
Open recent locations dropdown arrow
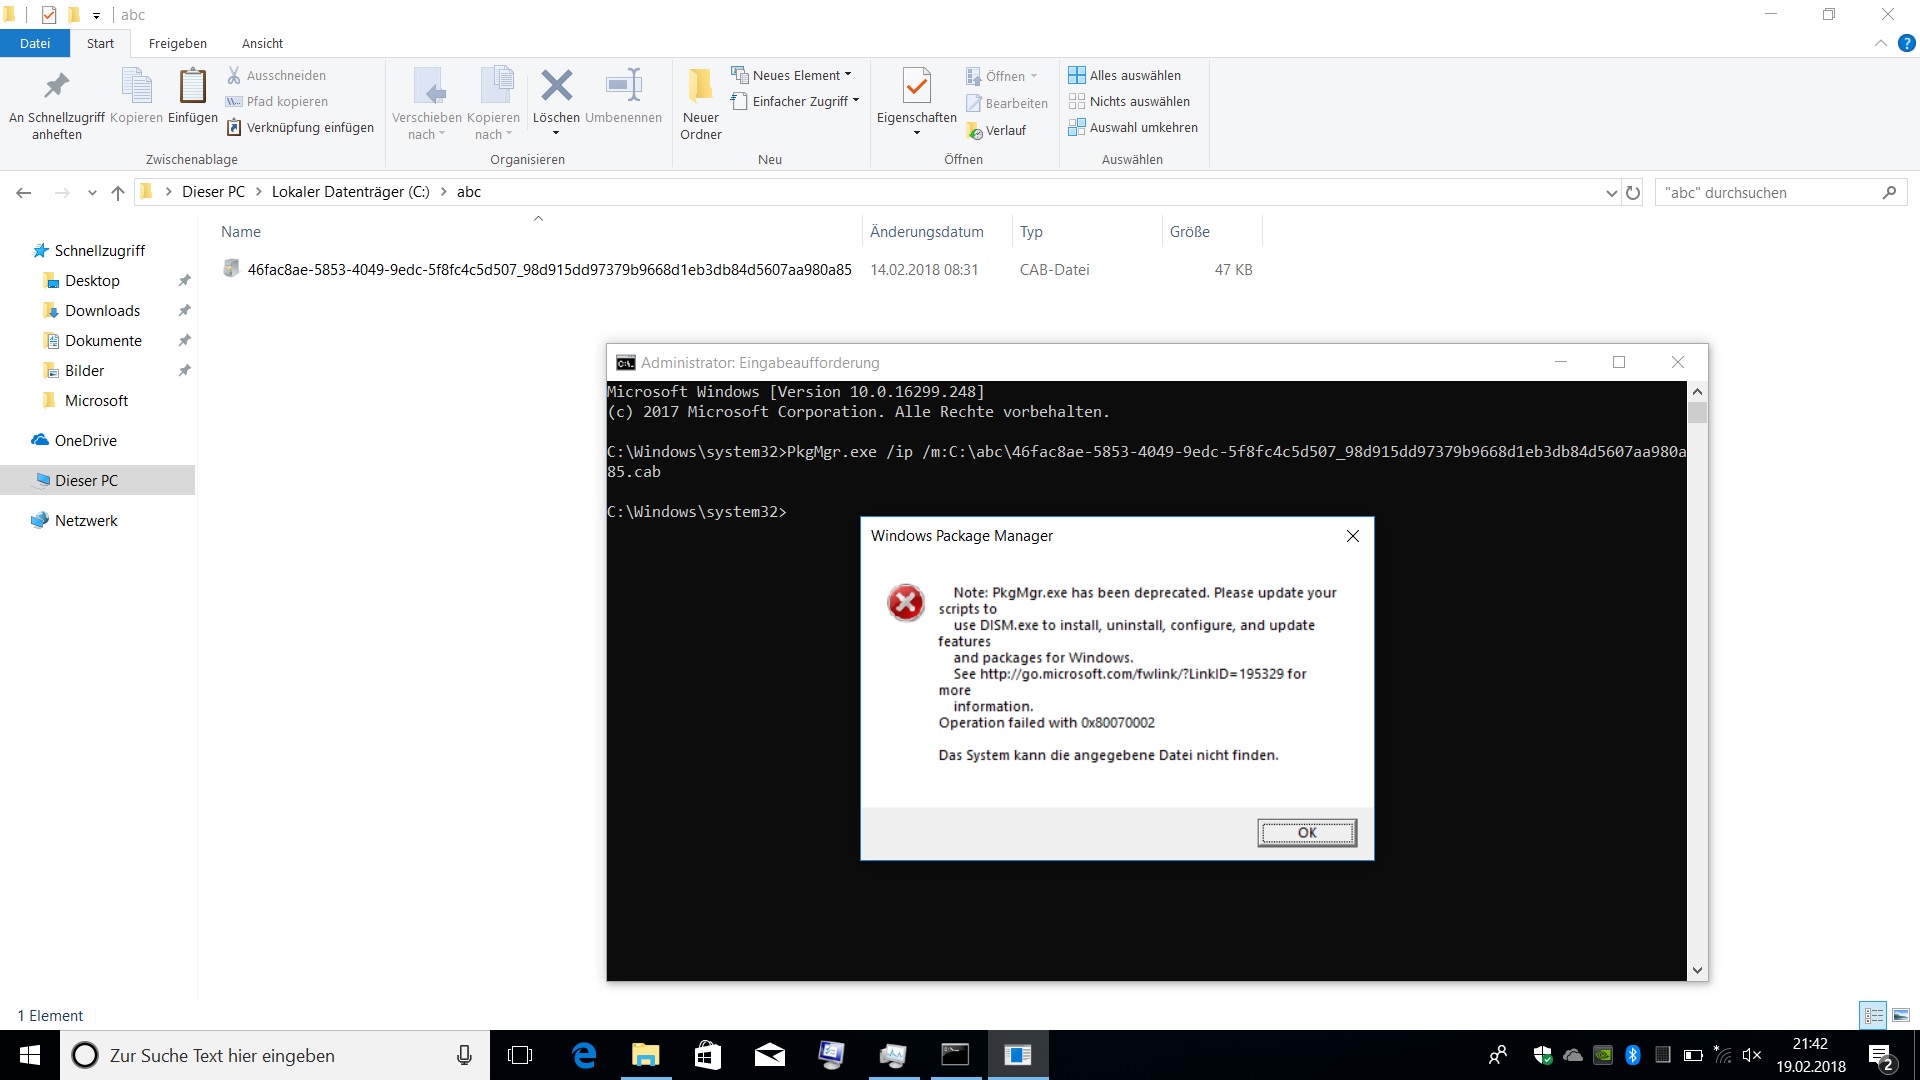92,192
